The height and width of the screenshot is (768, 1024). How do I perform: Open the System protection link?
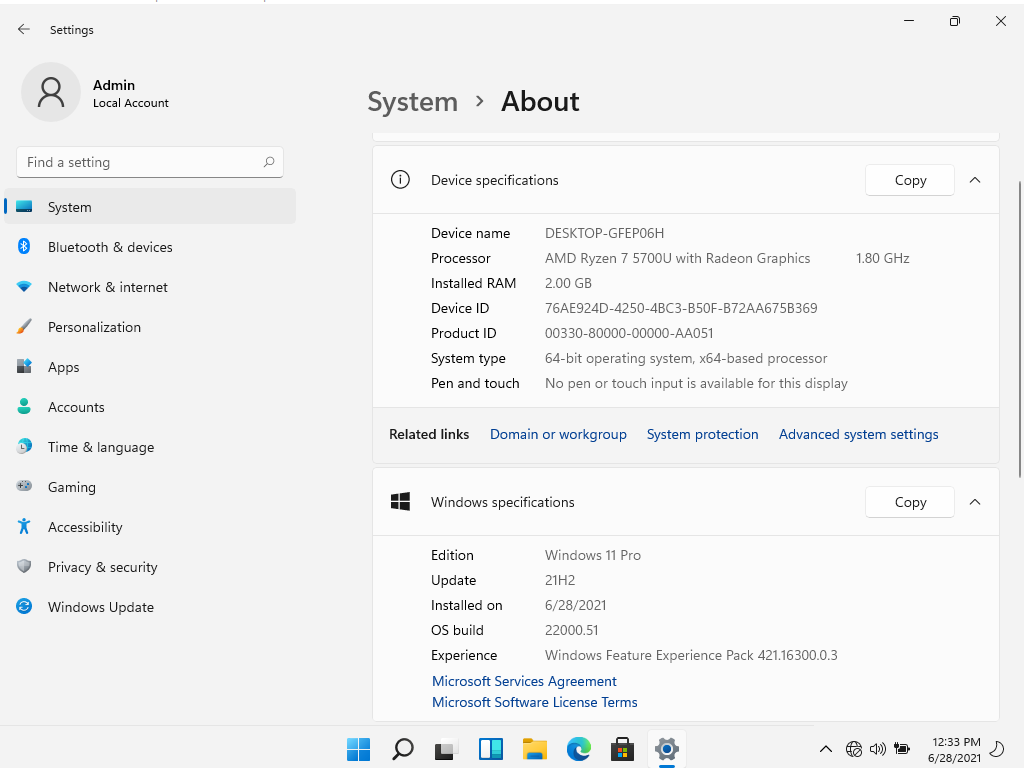tap(703, 434)
